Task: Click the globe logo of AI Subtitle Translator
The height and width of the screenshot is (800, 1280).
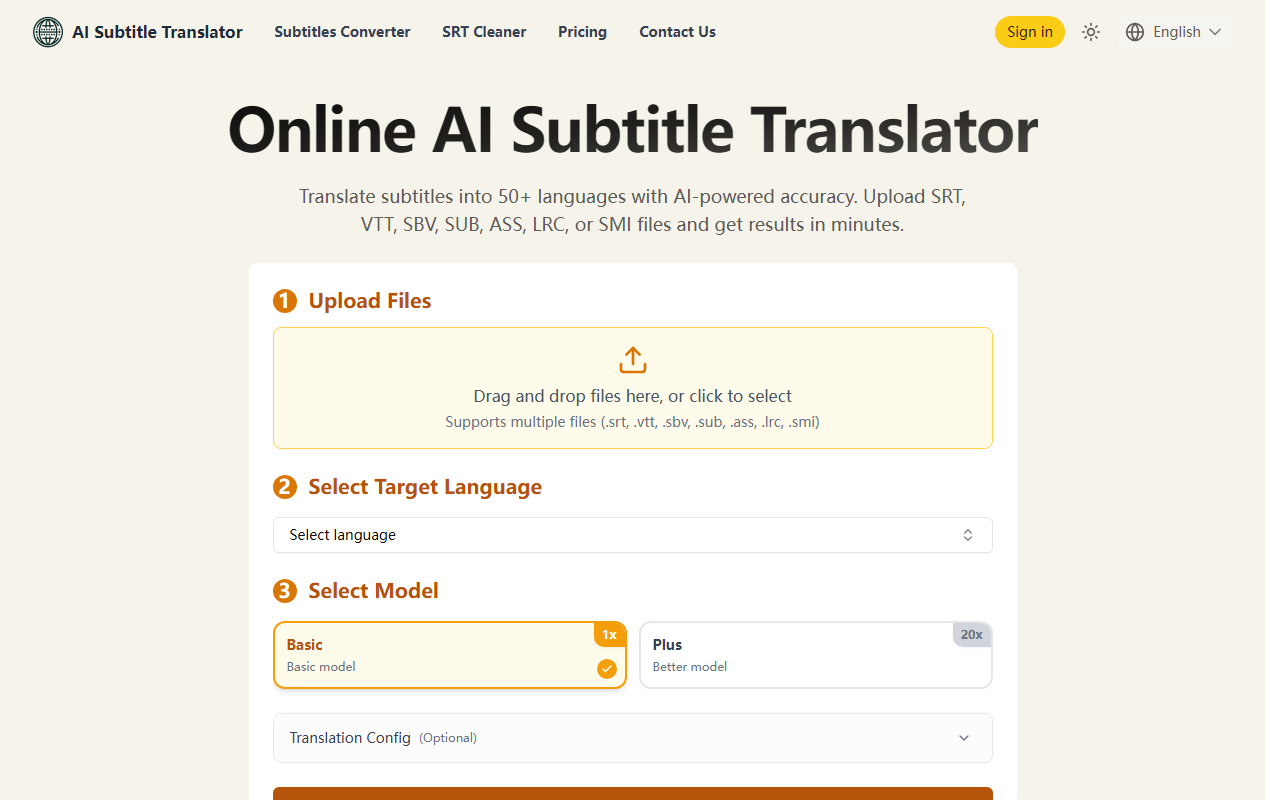Action: click(48, 32)
